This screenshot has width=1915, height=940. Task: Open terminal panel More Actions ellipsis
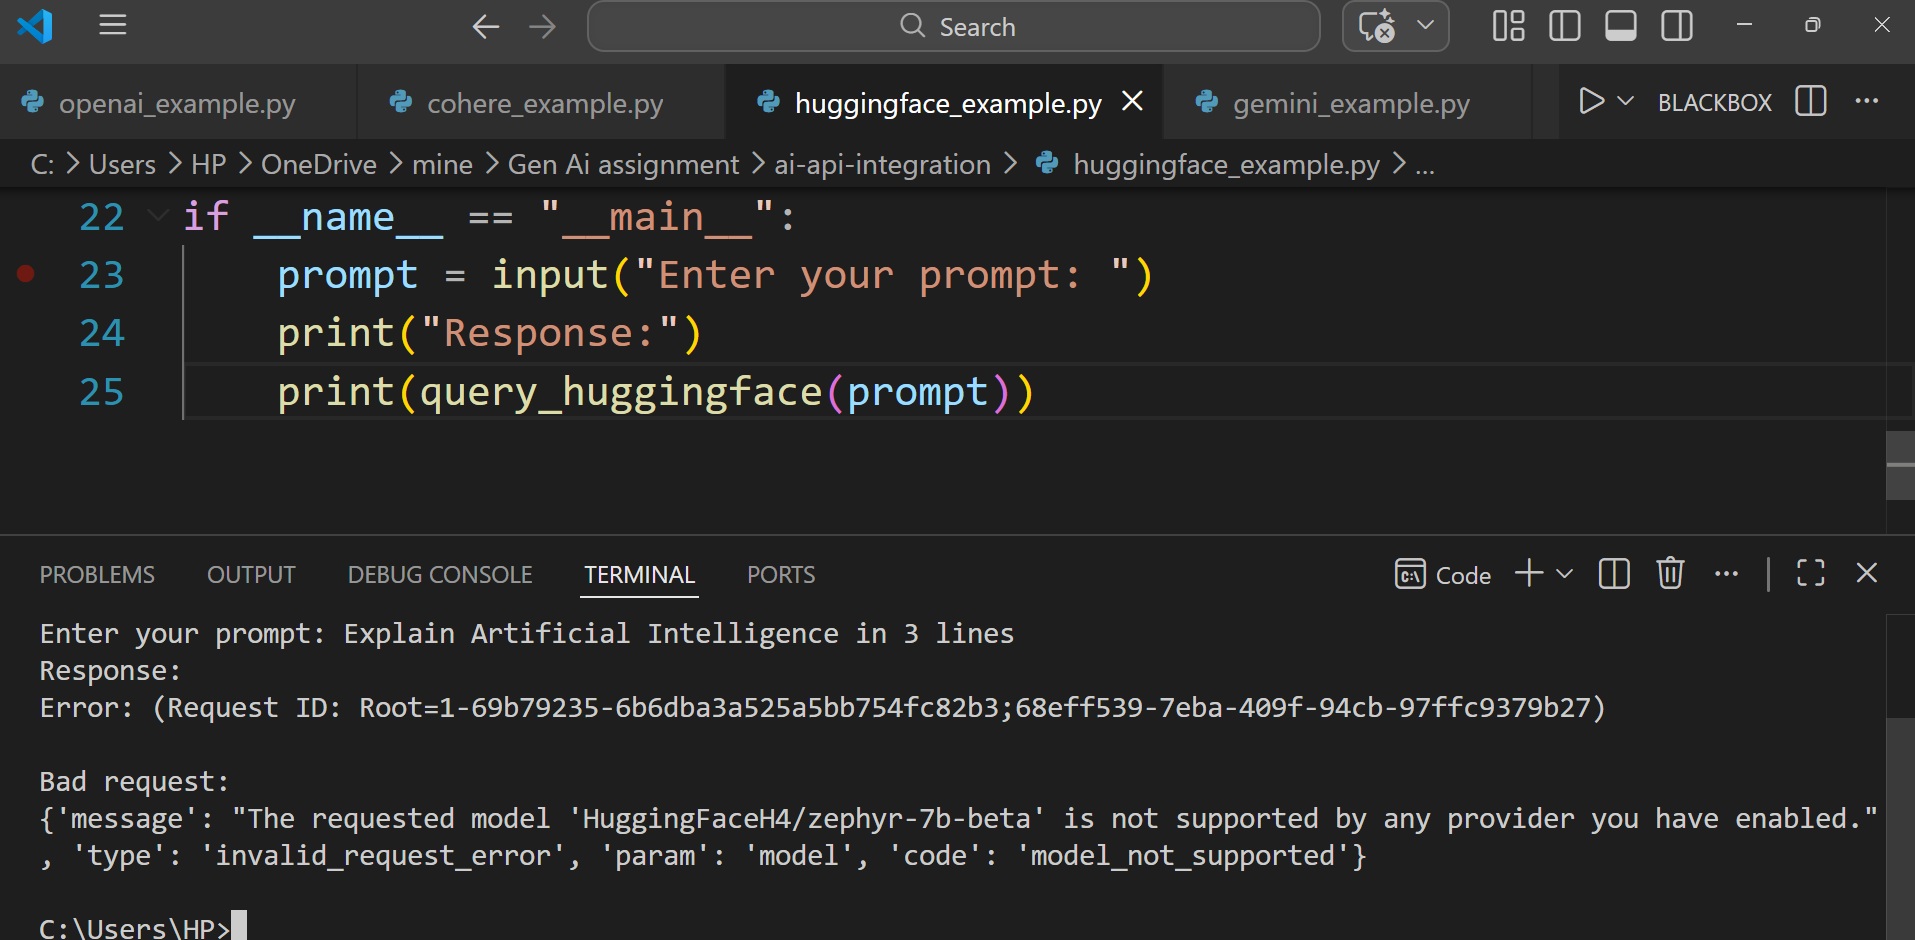[x=1726, y=574]
